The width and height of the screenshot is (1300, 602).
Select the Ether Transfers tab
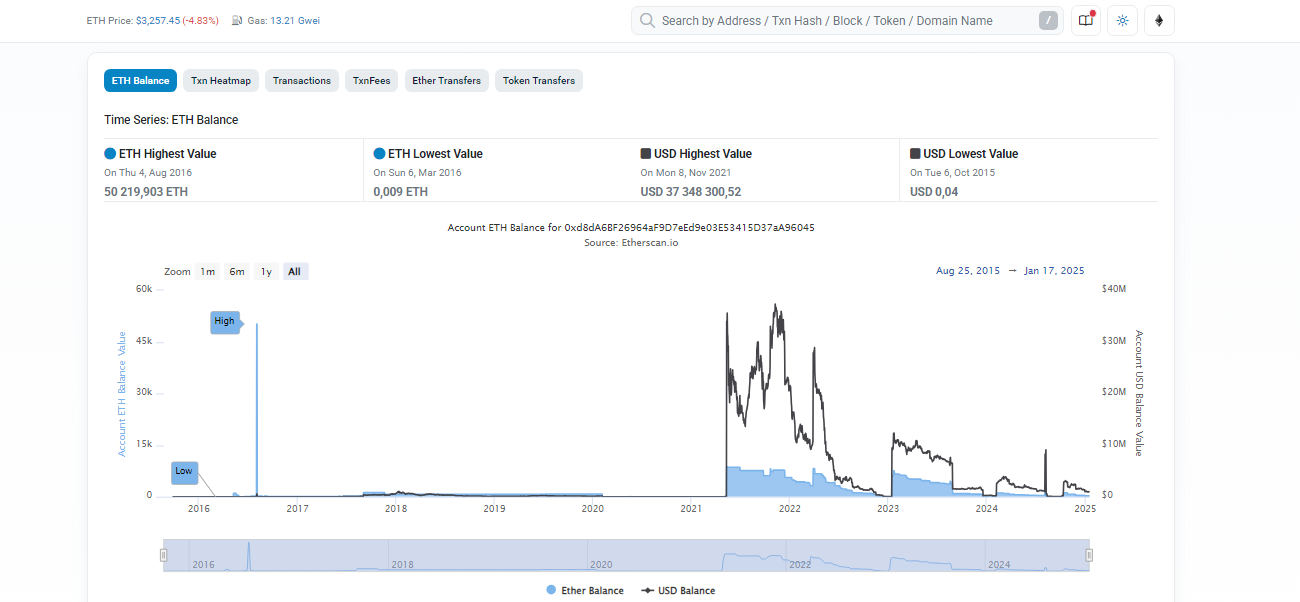tap(446, 81)
